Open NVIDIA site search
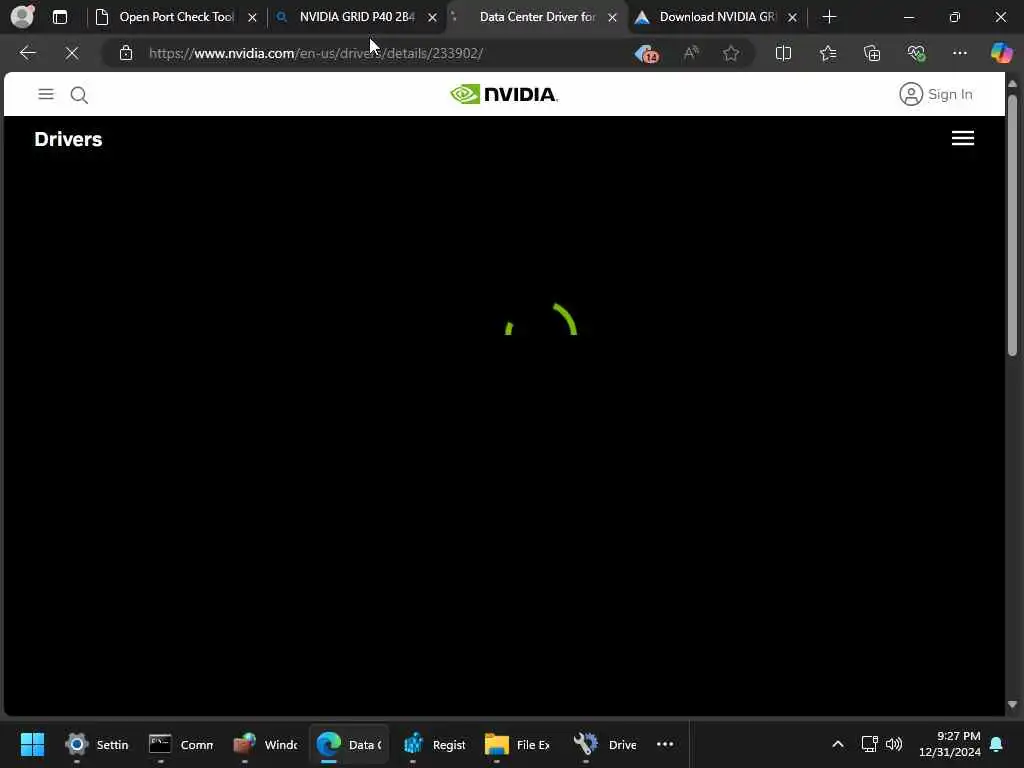This screenshot has width=1024, height=768. pyautogui.click(x=79, y=95)
